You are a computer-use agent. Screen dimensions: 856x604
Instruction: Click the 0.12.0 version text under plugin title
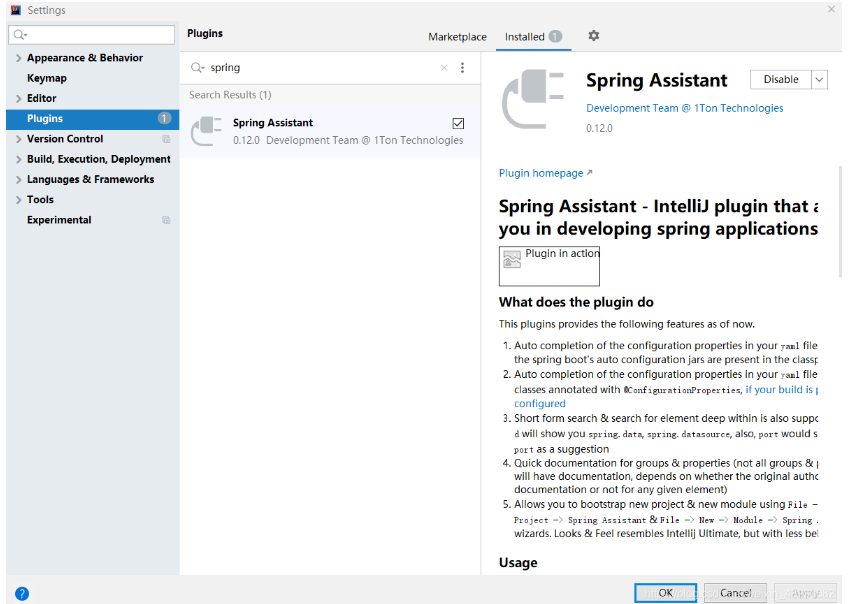pos(599,128)
